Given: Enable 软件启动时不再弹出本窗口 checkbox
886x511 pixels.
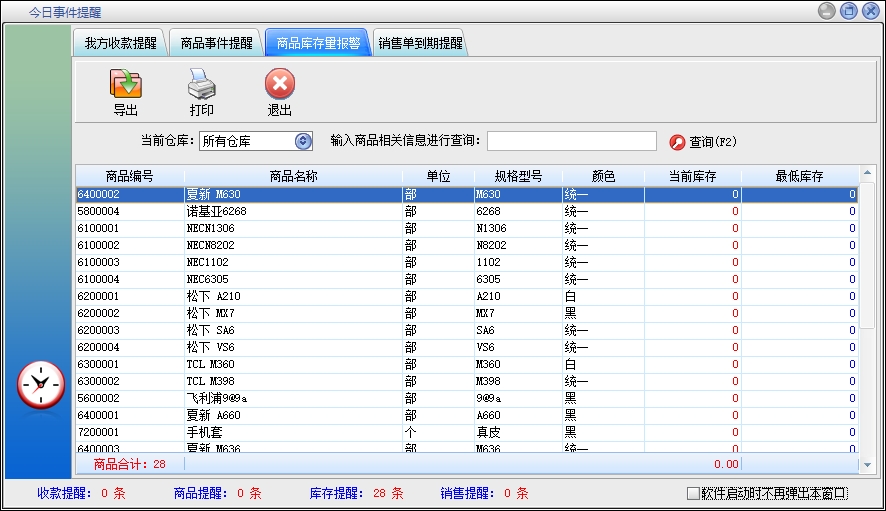Looking at the screenshot, I should pos(693,493).
